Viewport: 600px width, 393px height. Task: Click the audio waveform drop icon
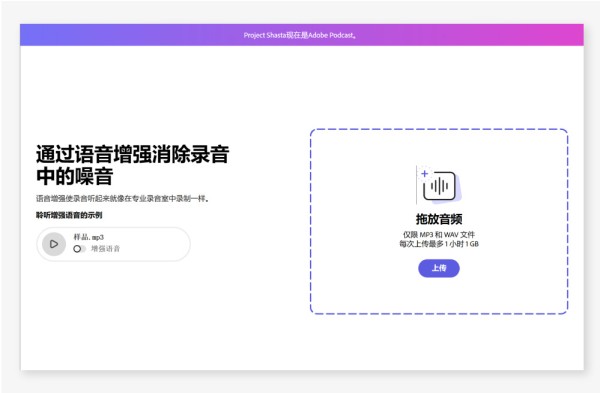439,186
